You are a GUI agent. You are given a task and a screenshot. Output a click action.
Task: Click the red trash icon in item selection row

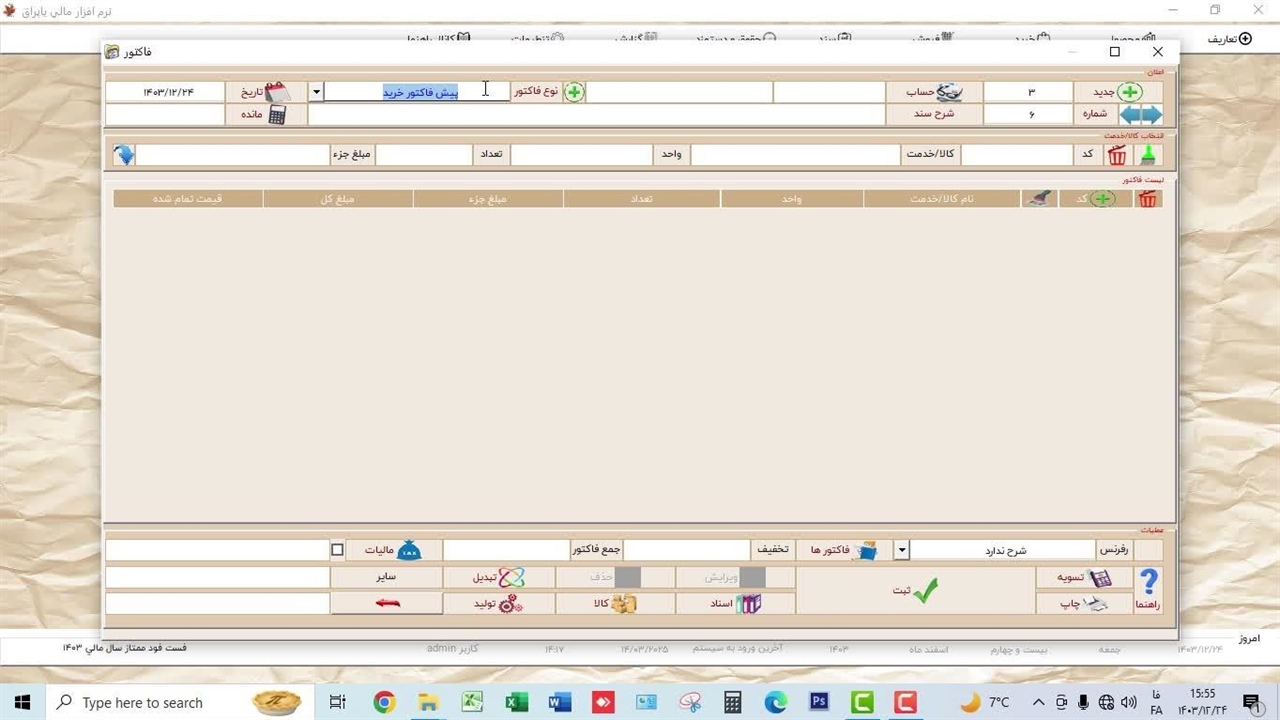pos(1117,155)
